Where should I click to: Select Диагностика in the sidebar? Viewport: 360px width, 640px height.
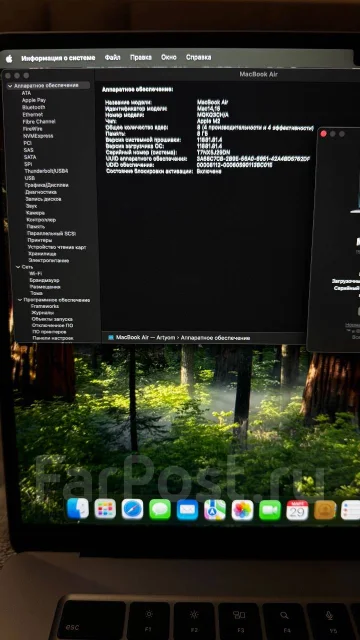coord(41,192)
